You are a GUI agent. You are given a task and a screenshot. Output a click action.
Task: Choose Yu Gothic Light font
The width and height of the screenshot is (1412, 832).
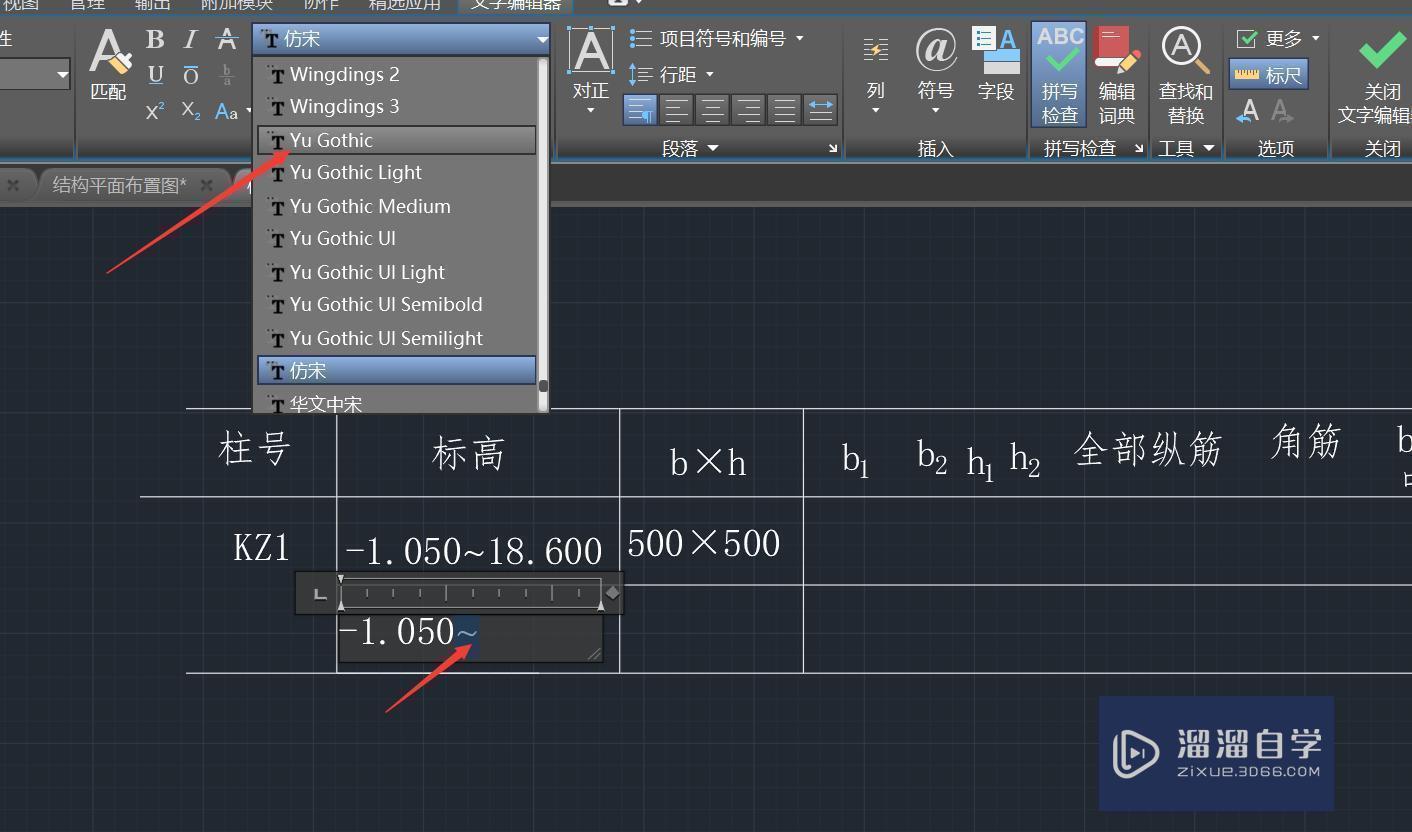[396, 172]
